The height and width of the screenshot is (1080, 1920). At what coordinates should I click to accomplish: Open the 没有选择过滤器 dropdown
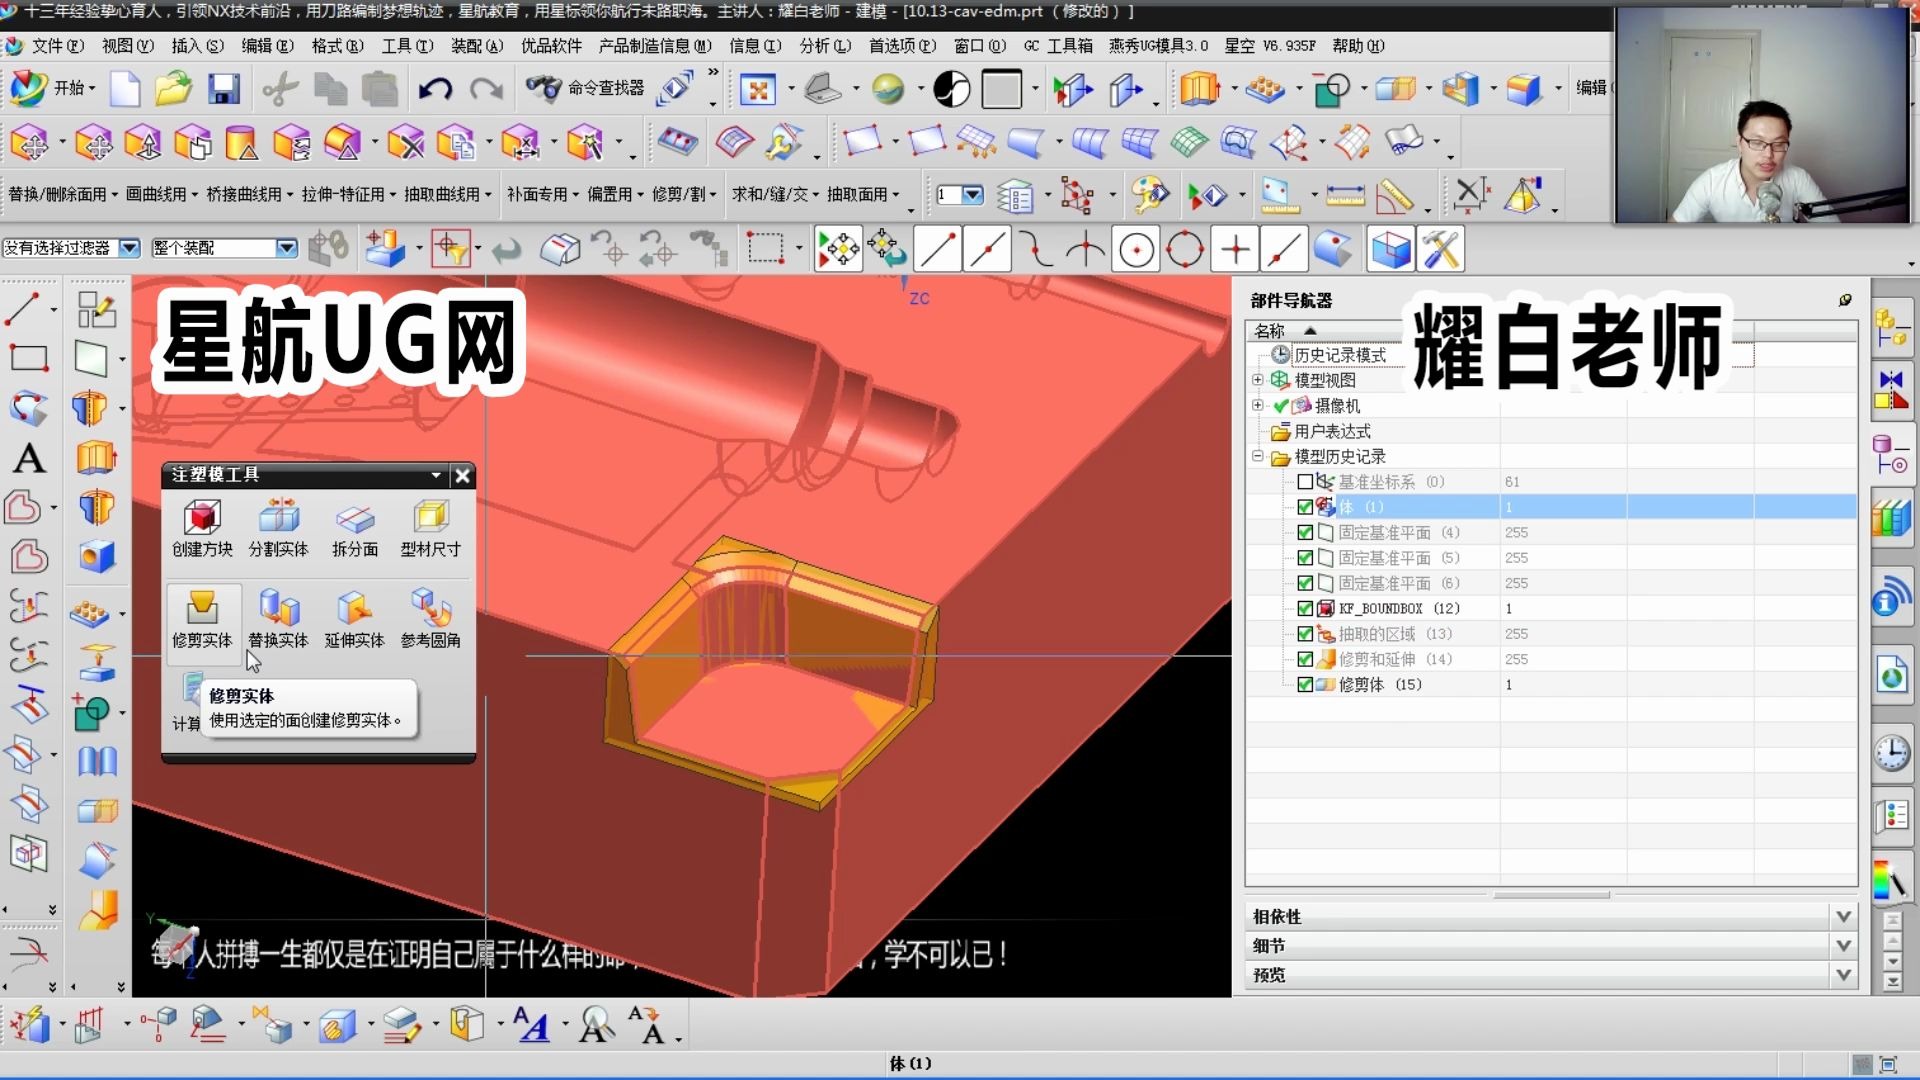[x=129, y=247]
